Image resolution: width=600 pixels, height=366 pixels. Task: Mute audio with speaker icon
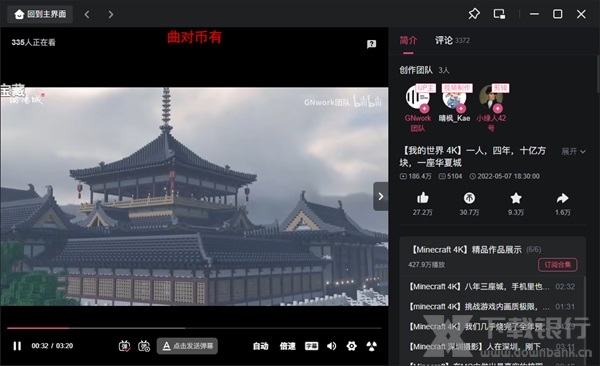(331, 346)
